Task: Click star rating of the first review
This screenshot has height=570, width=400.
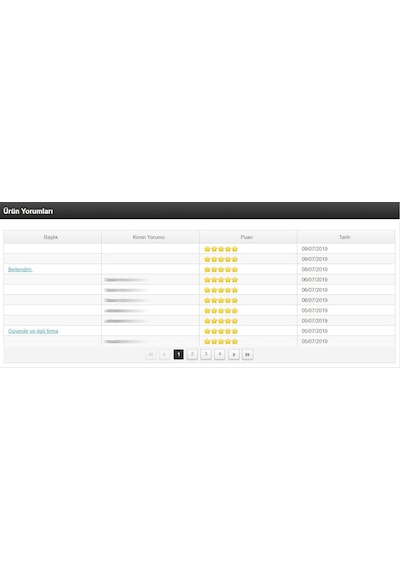Action: 221,249
